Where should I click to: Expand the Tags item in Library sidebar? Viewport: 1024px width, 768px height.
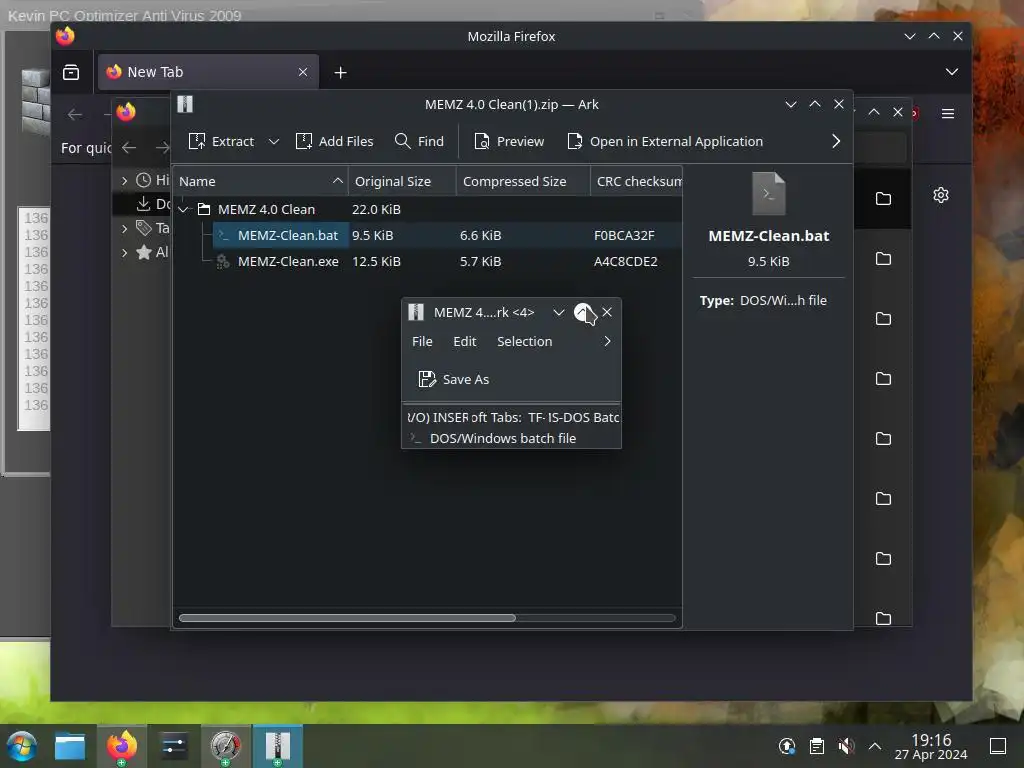point(125,229)
